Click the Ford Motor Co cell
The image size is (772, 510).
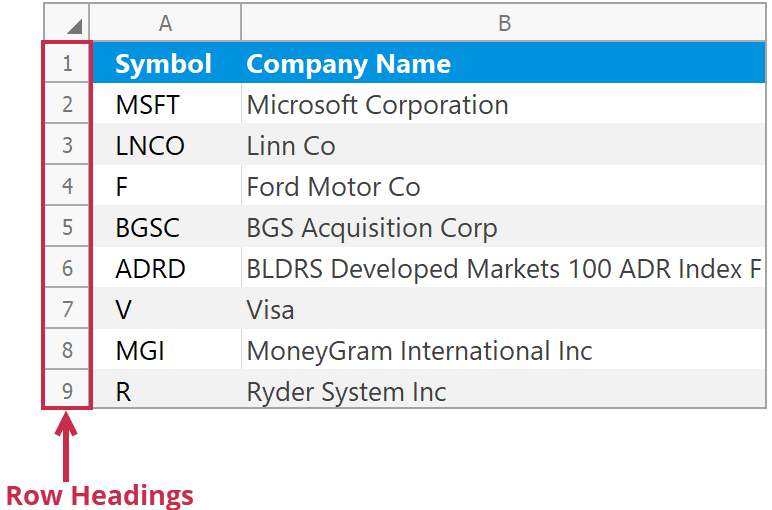[333, 187]
